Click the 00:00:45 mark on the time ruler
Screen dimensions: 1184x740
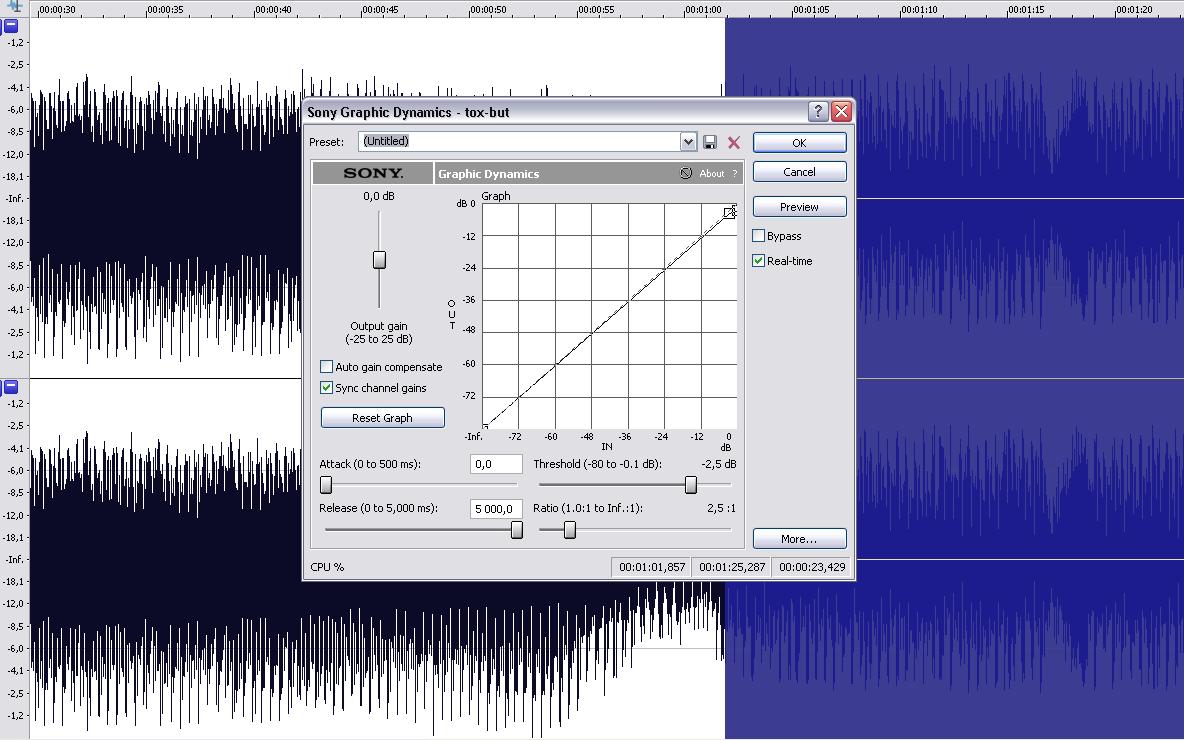pyautogui.click(x=380, y=10)
